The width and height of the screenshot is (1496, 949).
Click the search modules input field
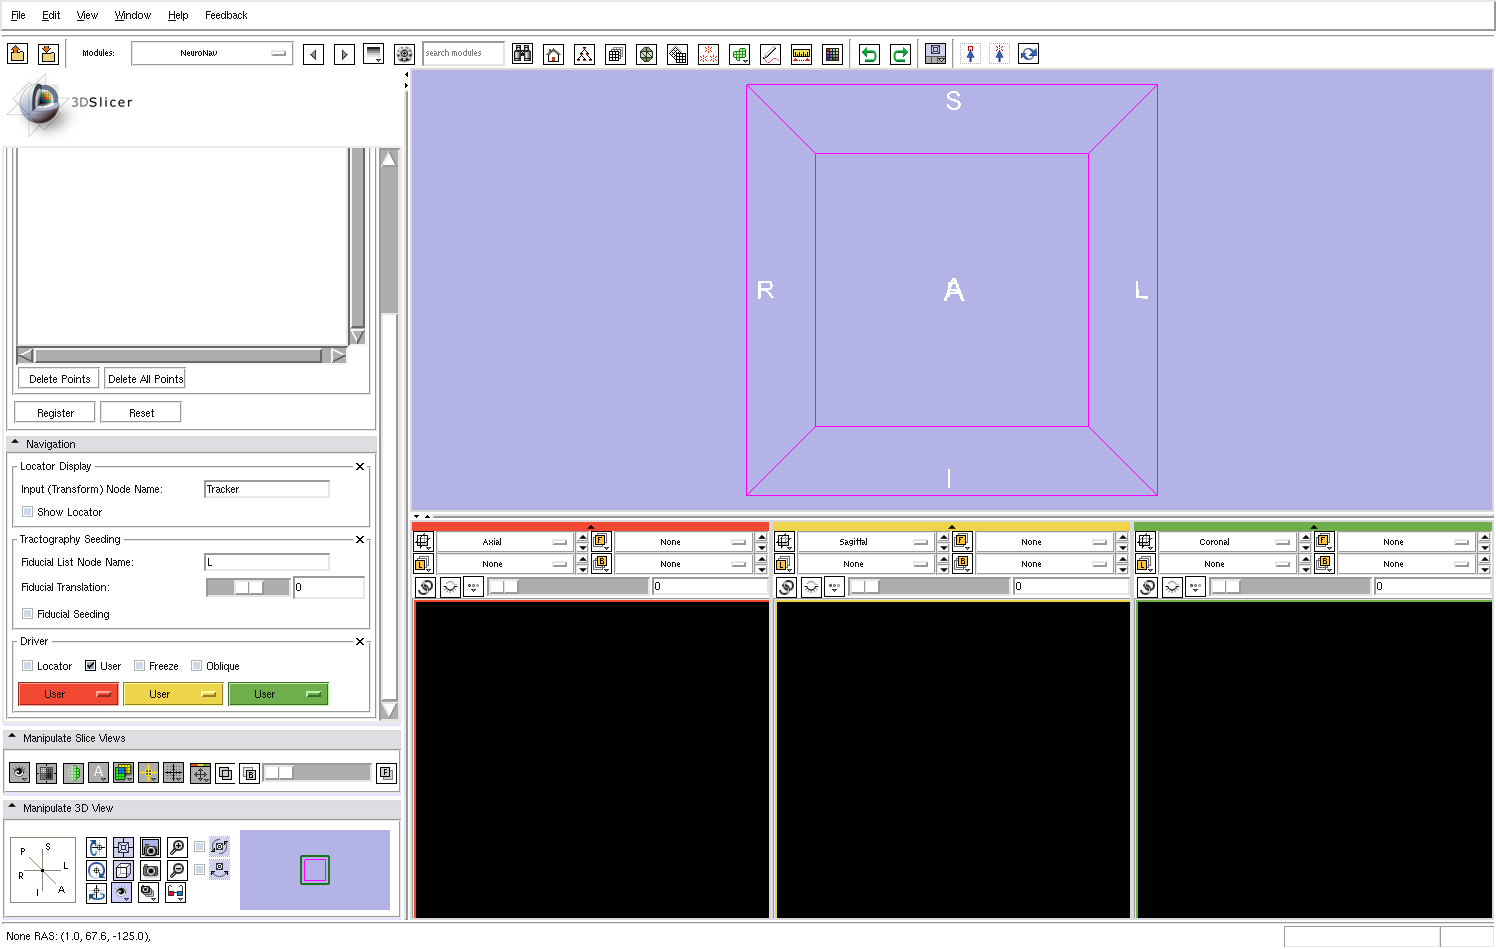pyautogui.click(x=462, y=53)
